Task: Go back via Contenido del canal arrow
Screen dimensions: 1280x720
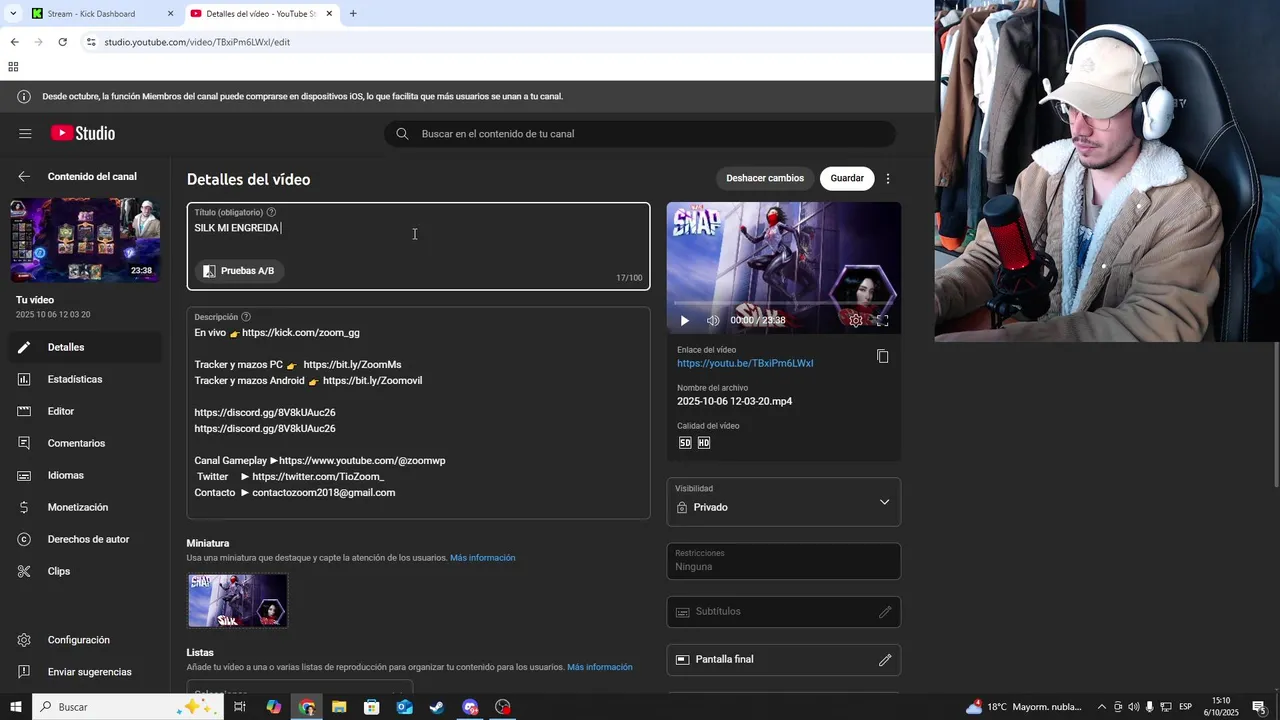Action: pos(24,176)
